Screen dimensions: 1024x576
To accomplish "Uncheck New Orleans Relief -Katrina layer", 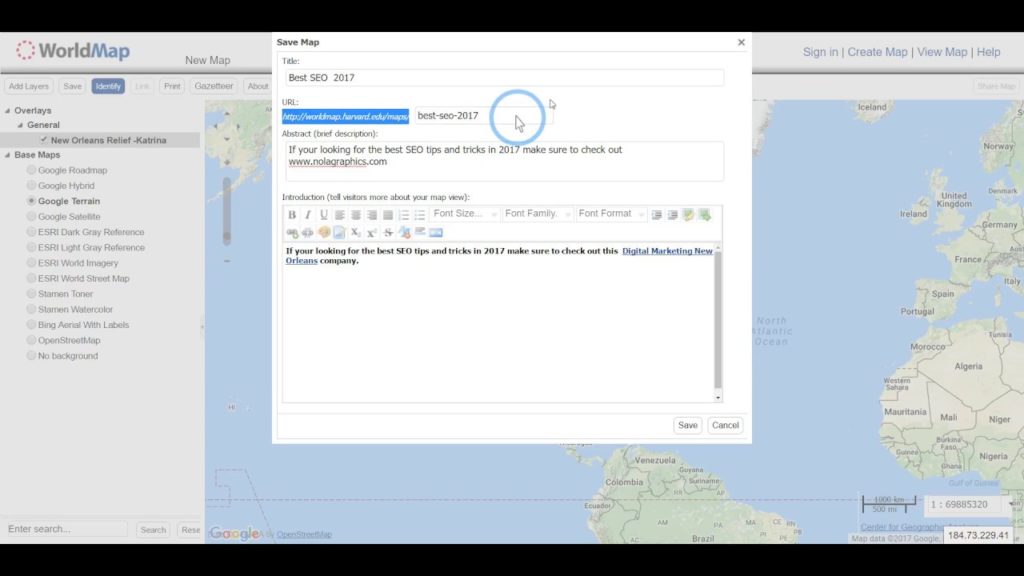I will click(x=44, y=140).
